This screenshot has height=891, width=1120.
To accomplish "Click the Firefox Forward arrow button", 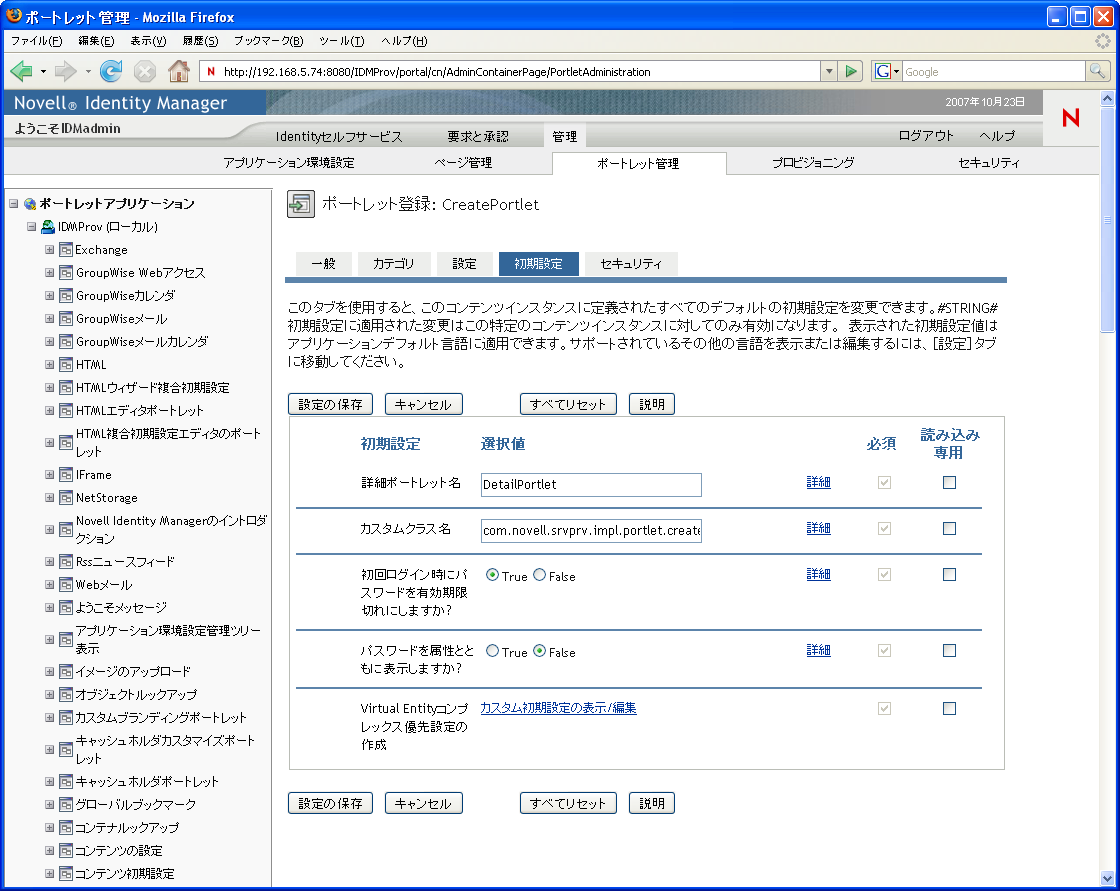I will tap(65, 71).
